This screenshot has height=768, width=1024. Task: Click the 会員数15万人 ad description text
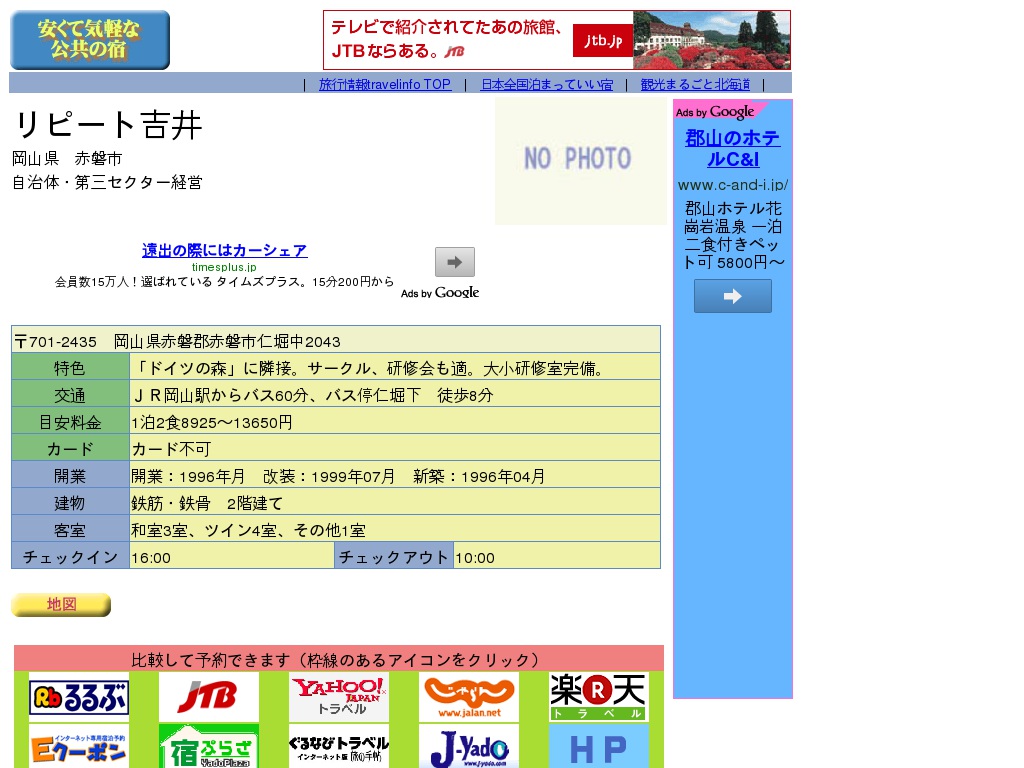[x=224, y=281]
